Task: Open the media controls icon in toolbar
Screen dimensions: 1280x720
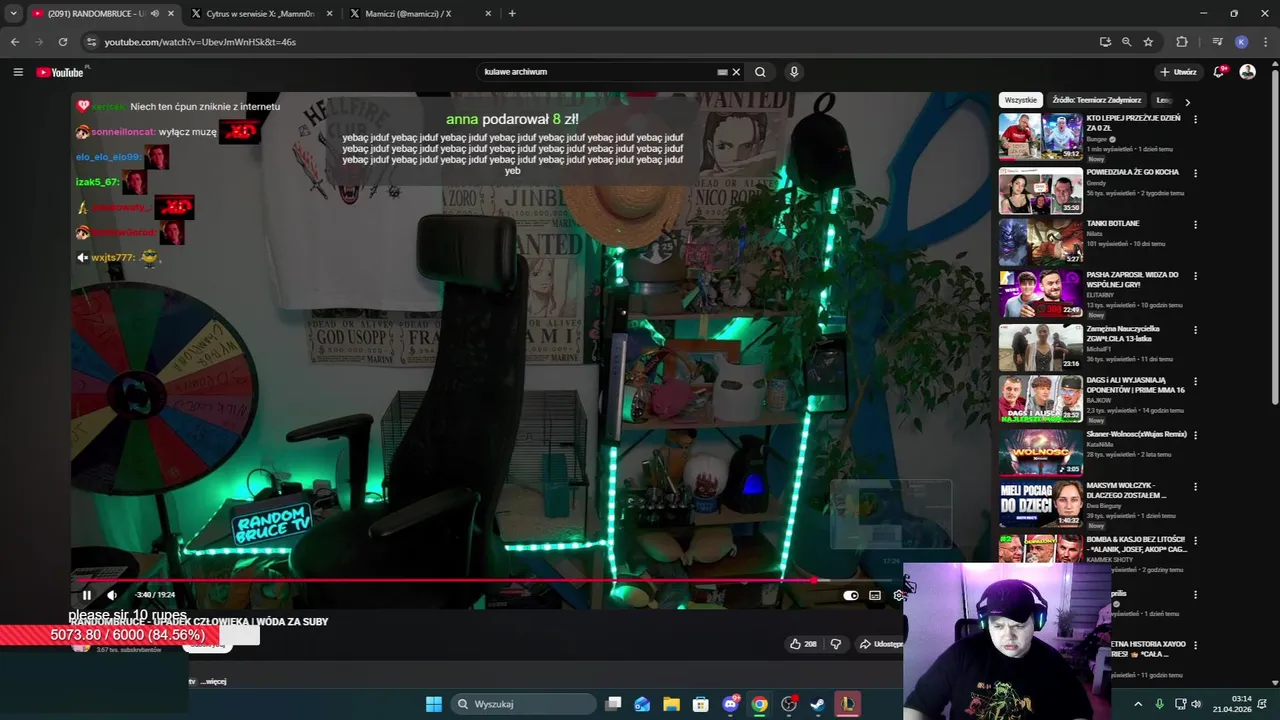Action: pos(1217,42)
